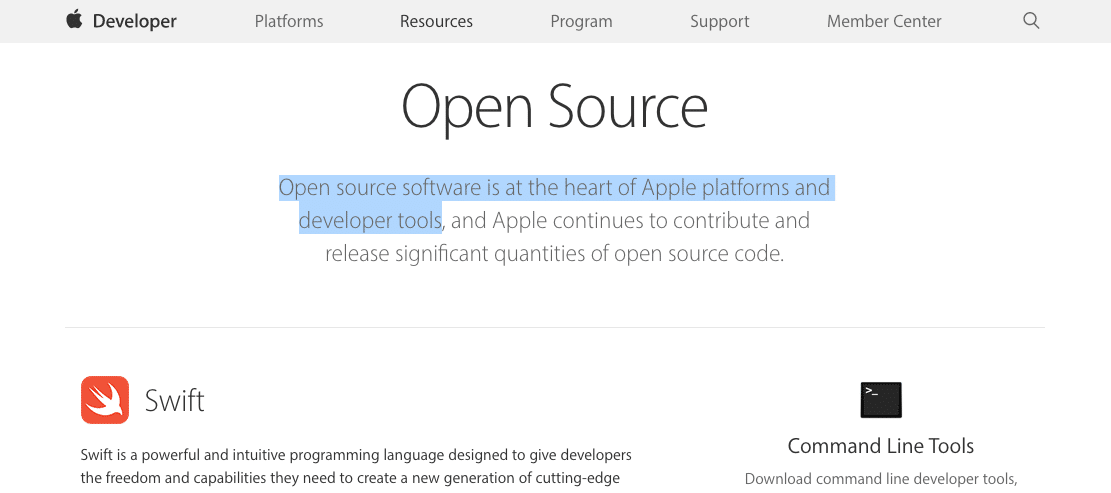
Task: Open the search magnifier icon
Action: 1031,21
